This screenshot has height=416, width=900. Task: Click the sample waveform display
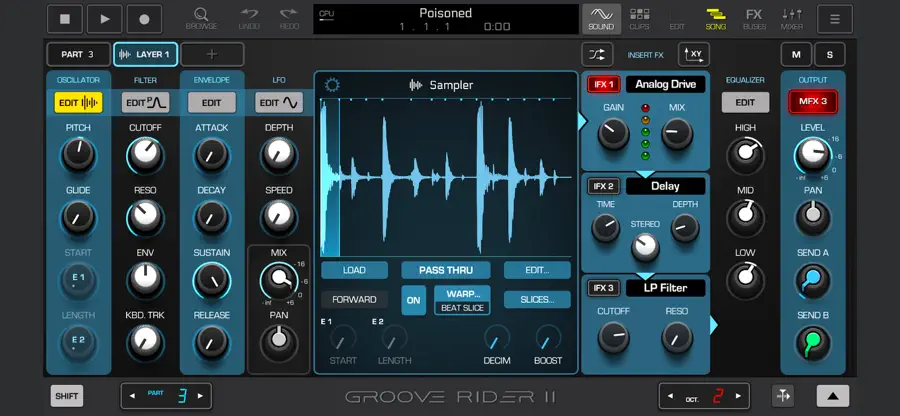445,177
